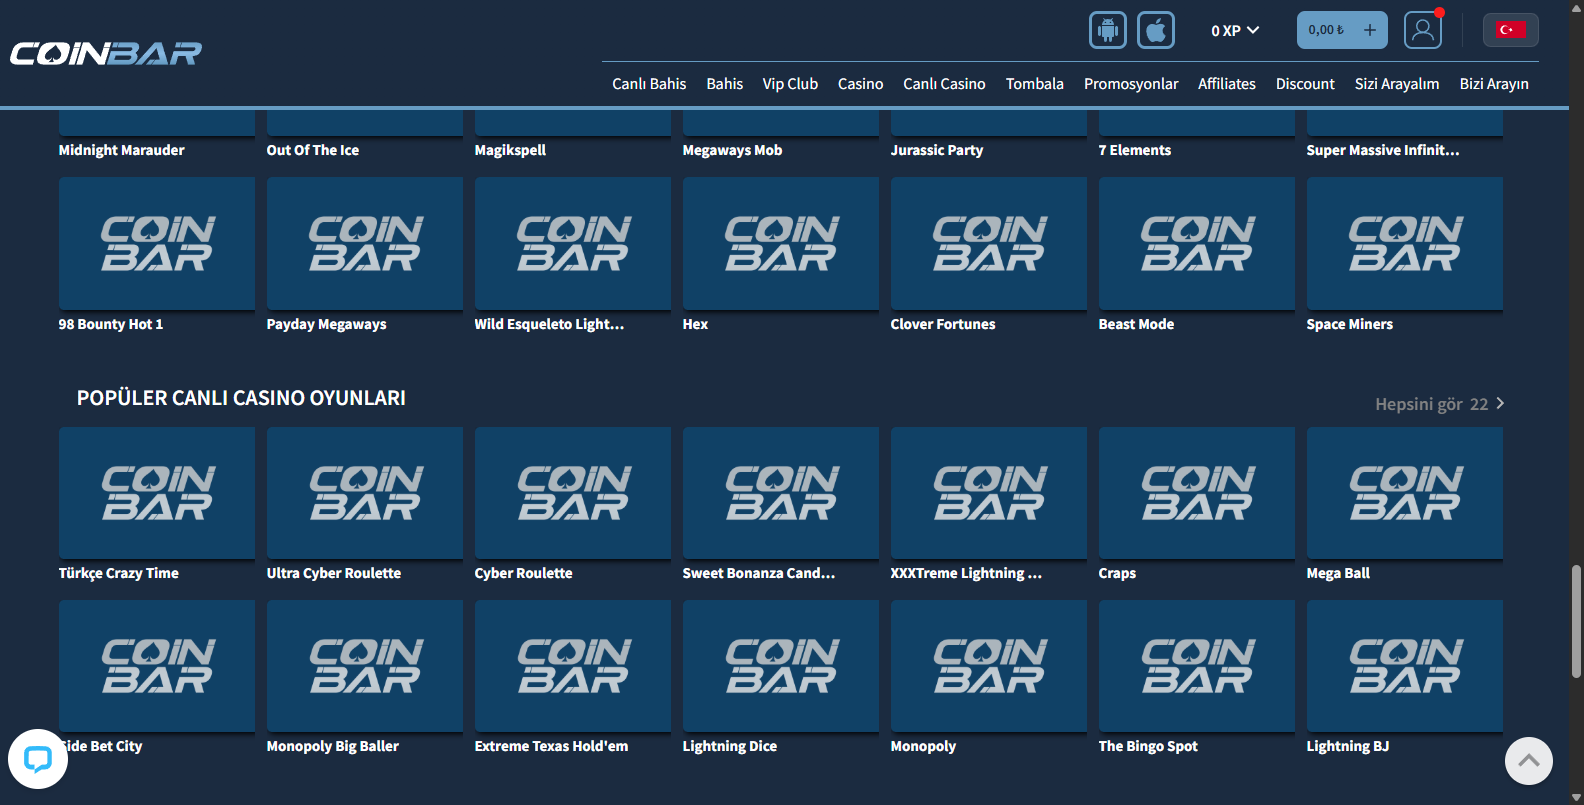
Task: Go to Tombala page
Action: click(1035, 84)
